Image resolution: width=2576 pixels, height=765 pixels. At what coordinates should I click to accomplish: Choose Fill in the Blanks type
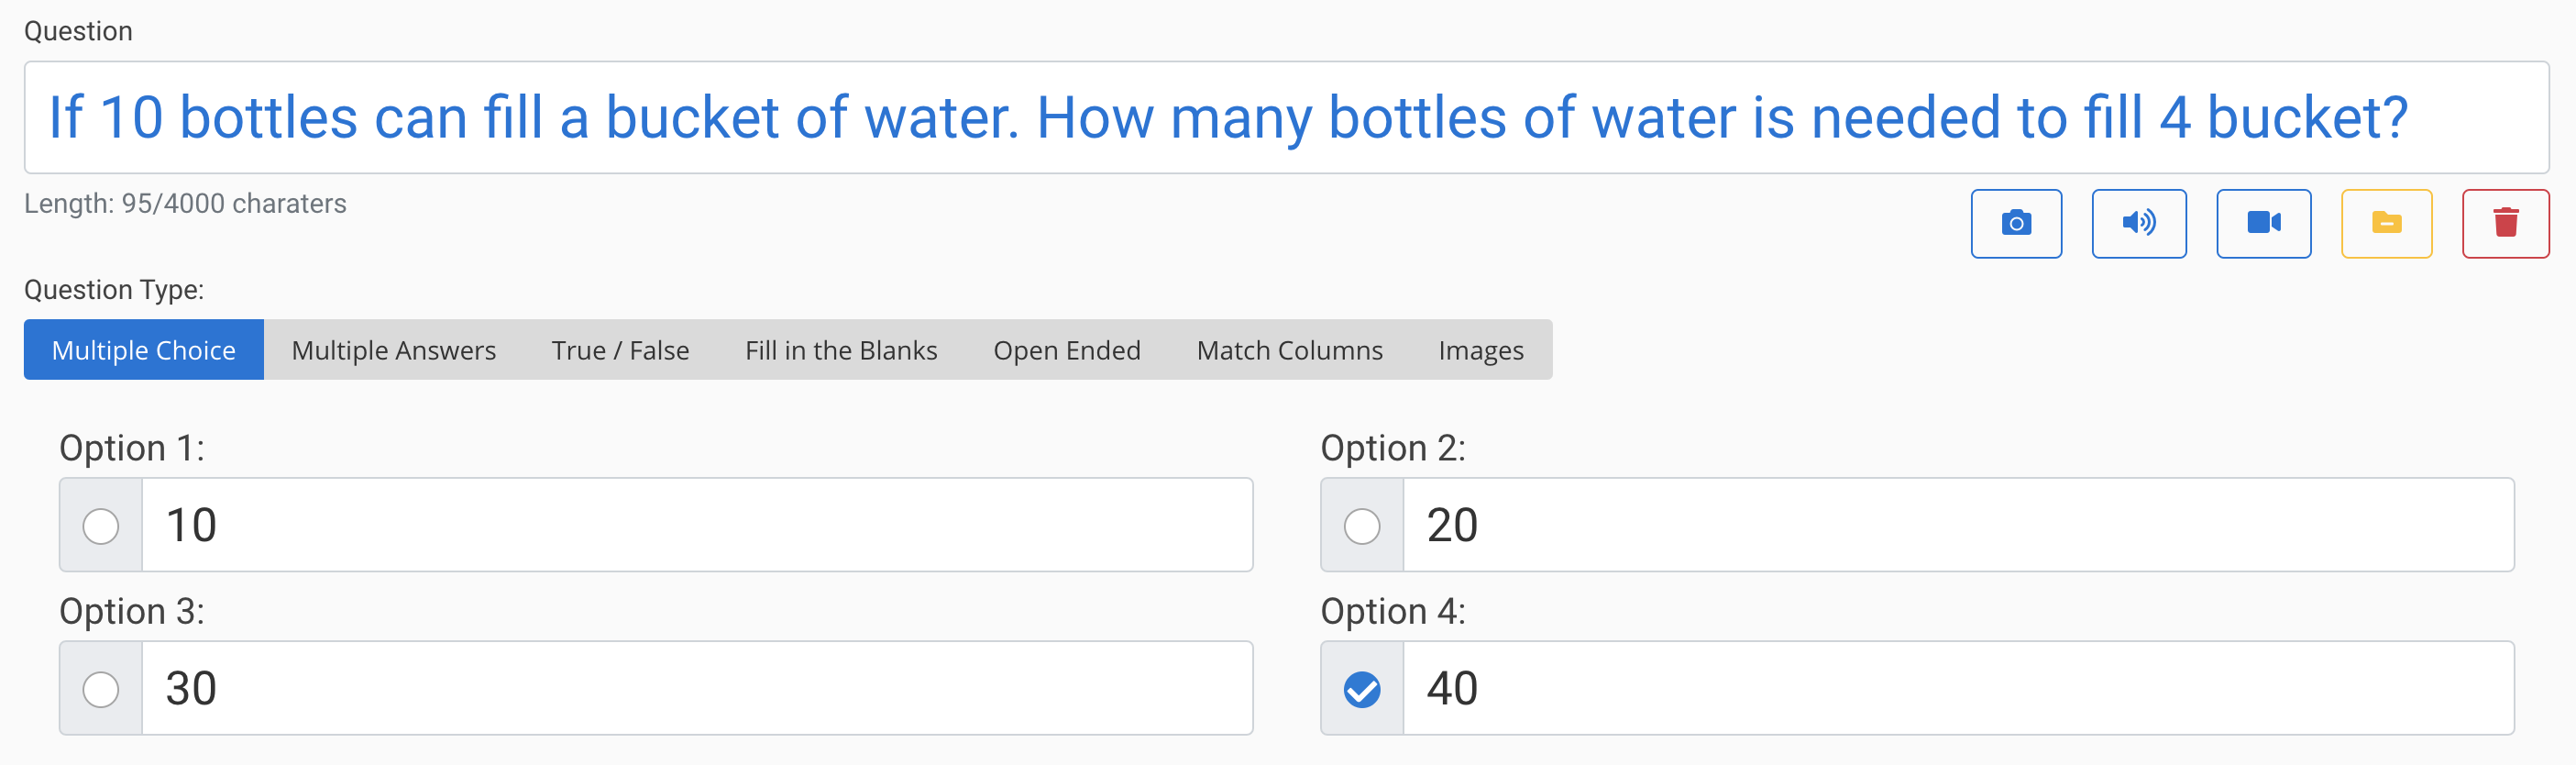840,349
